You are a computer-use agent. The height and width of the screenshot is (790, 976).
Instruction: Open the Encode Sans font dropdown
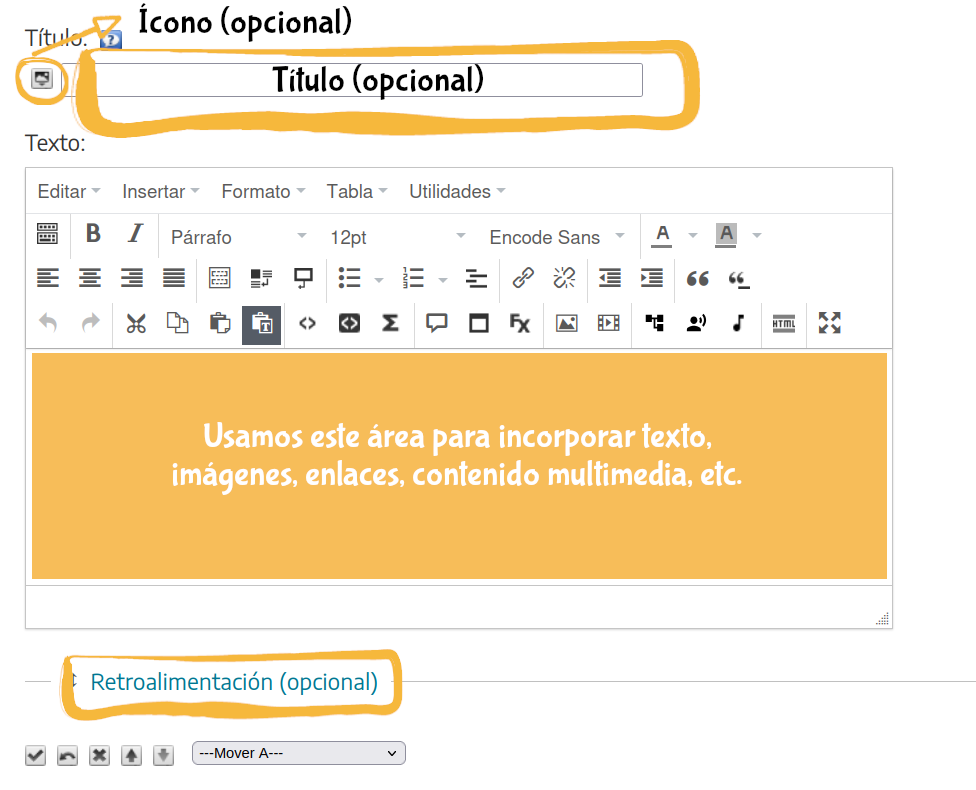(556, 237)
